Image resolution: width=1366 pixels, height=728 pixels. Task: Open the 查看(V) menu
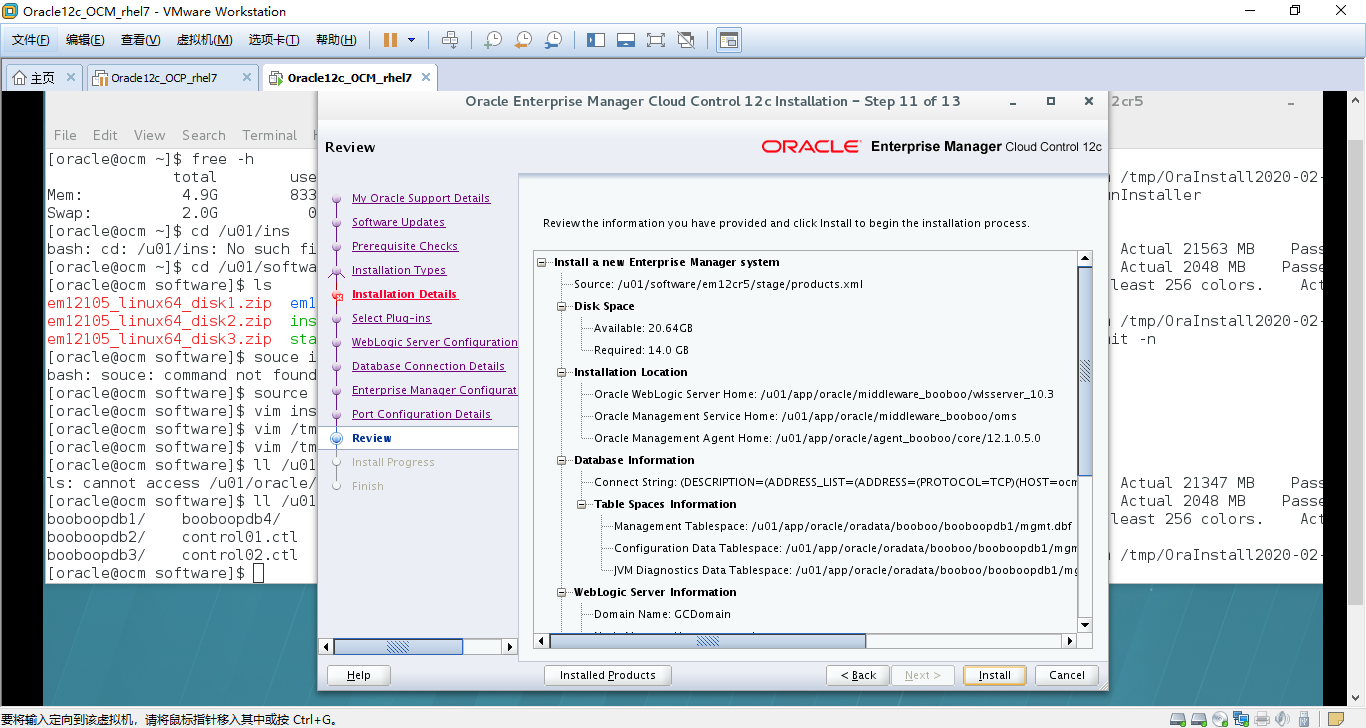point(140,40)
